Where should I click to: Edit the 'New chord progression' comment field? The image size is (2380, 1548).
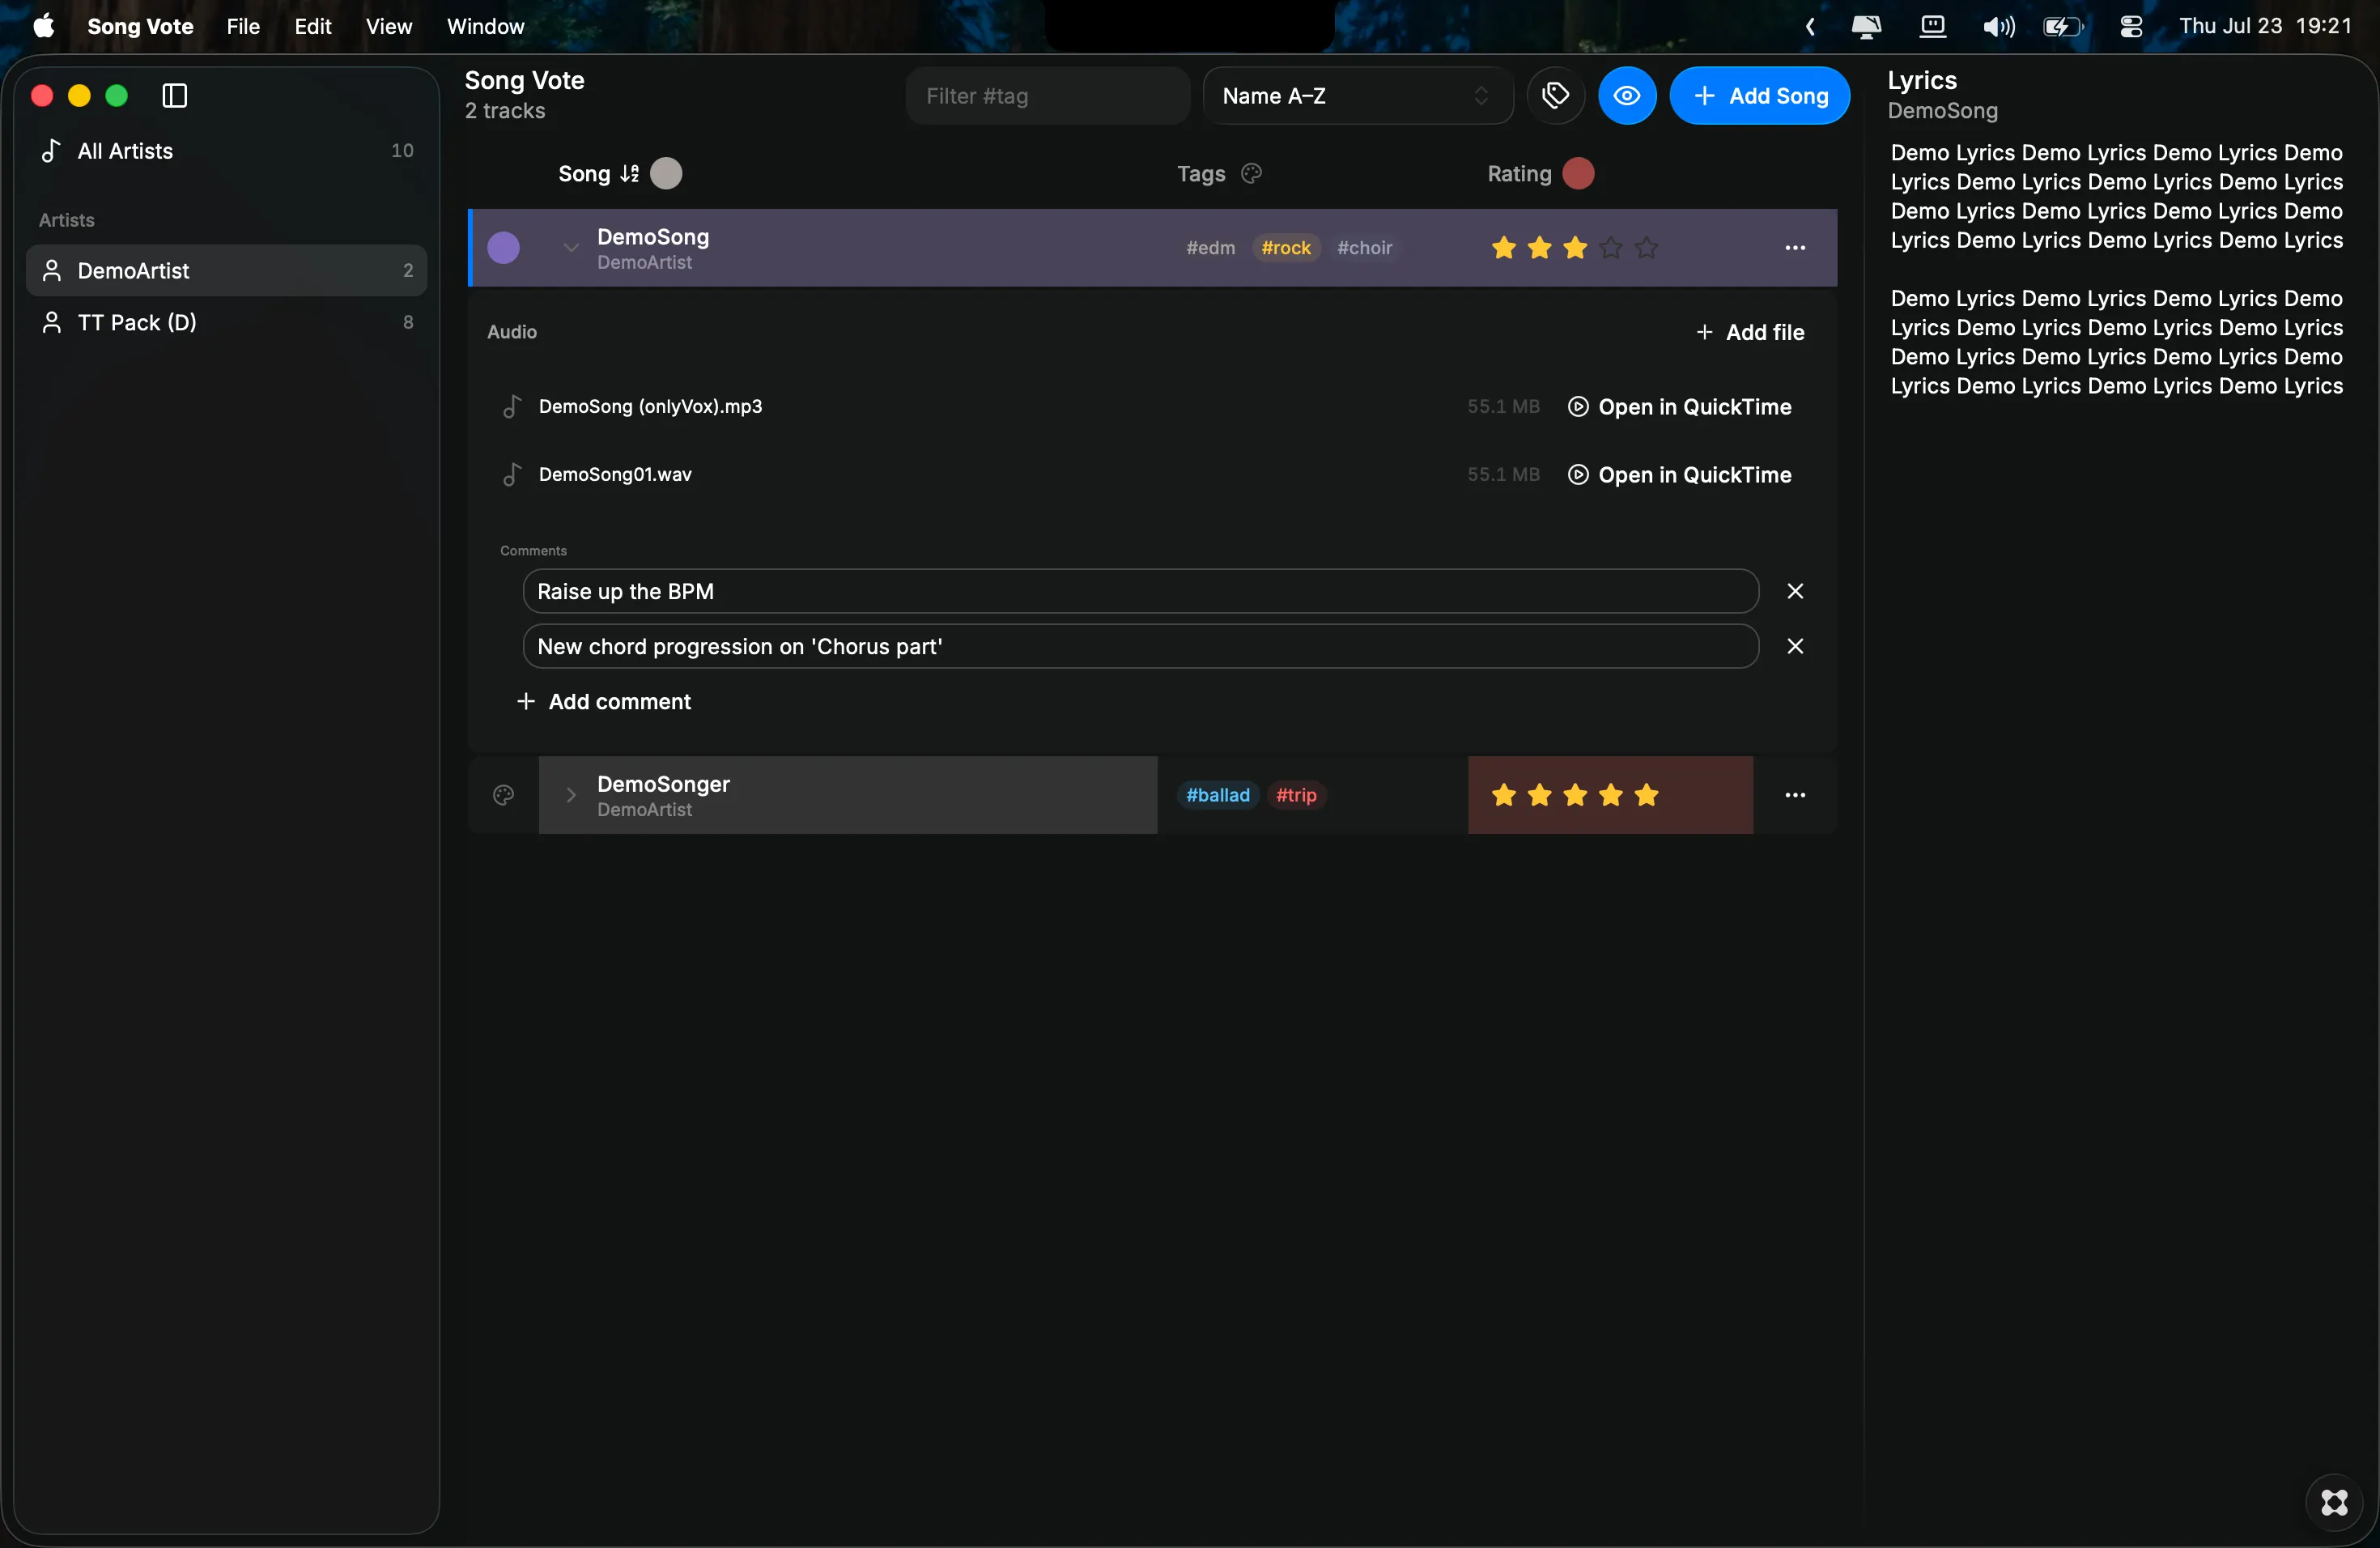coord(1140,647)
